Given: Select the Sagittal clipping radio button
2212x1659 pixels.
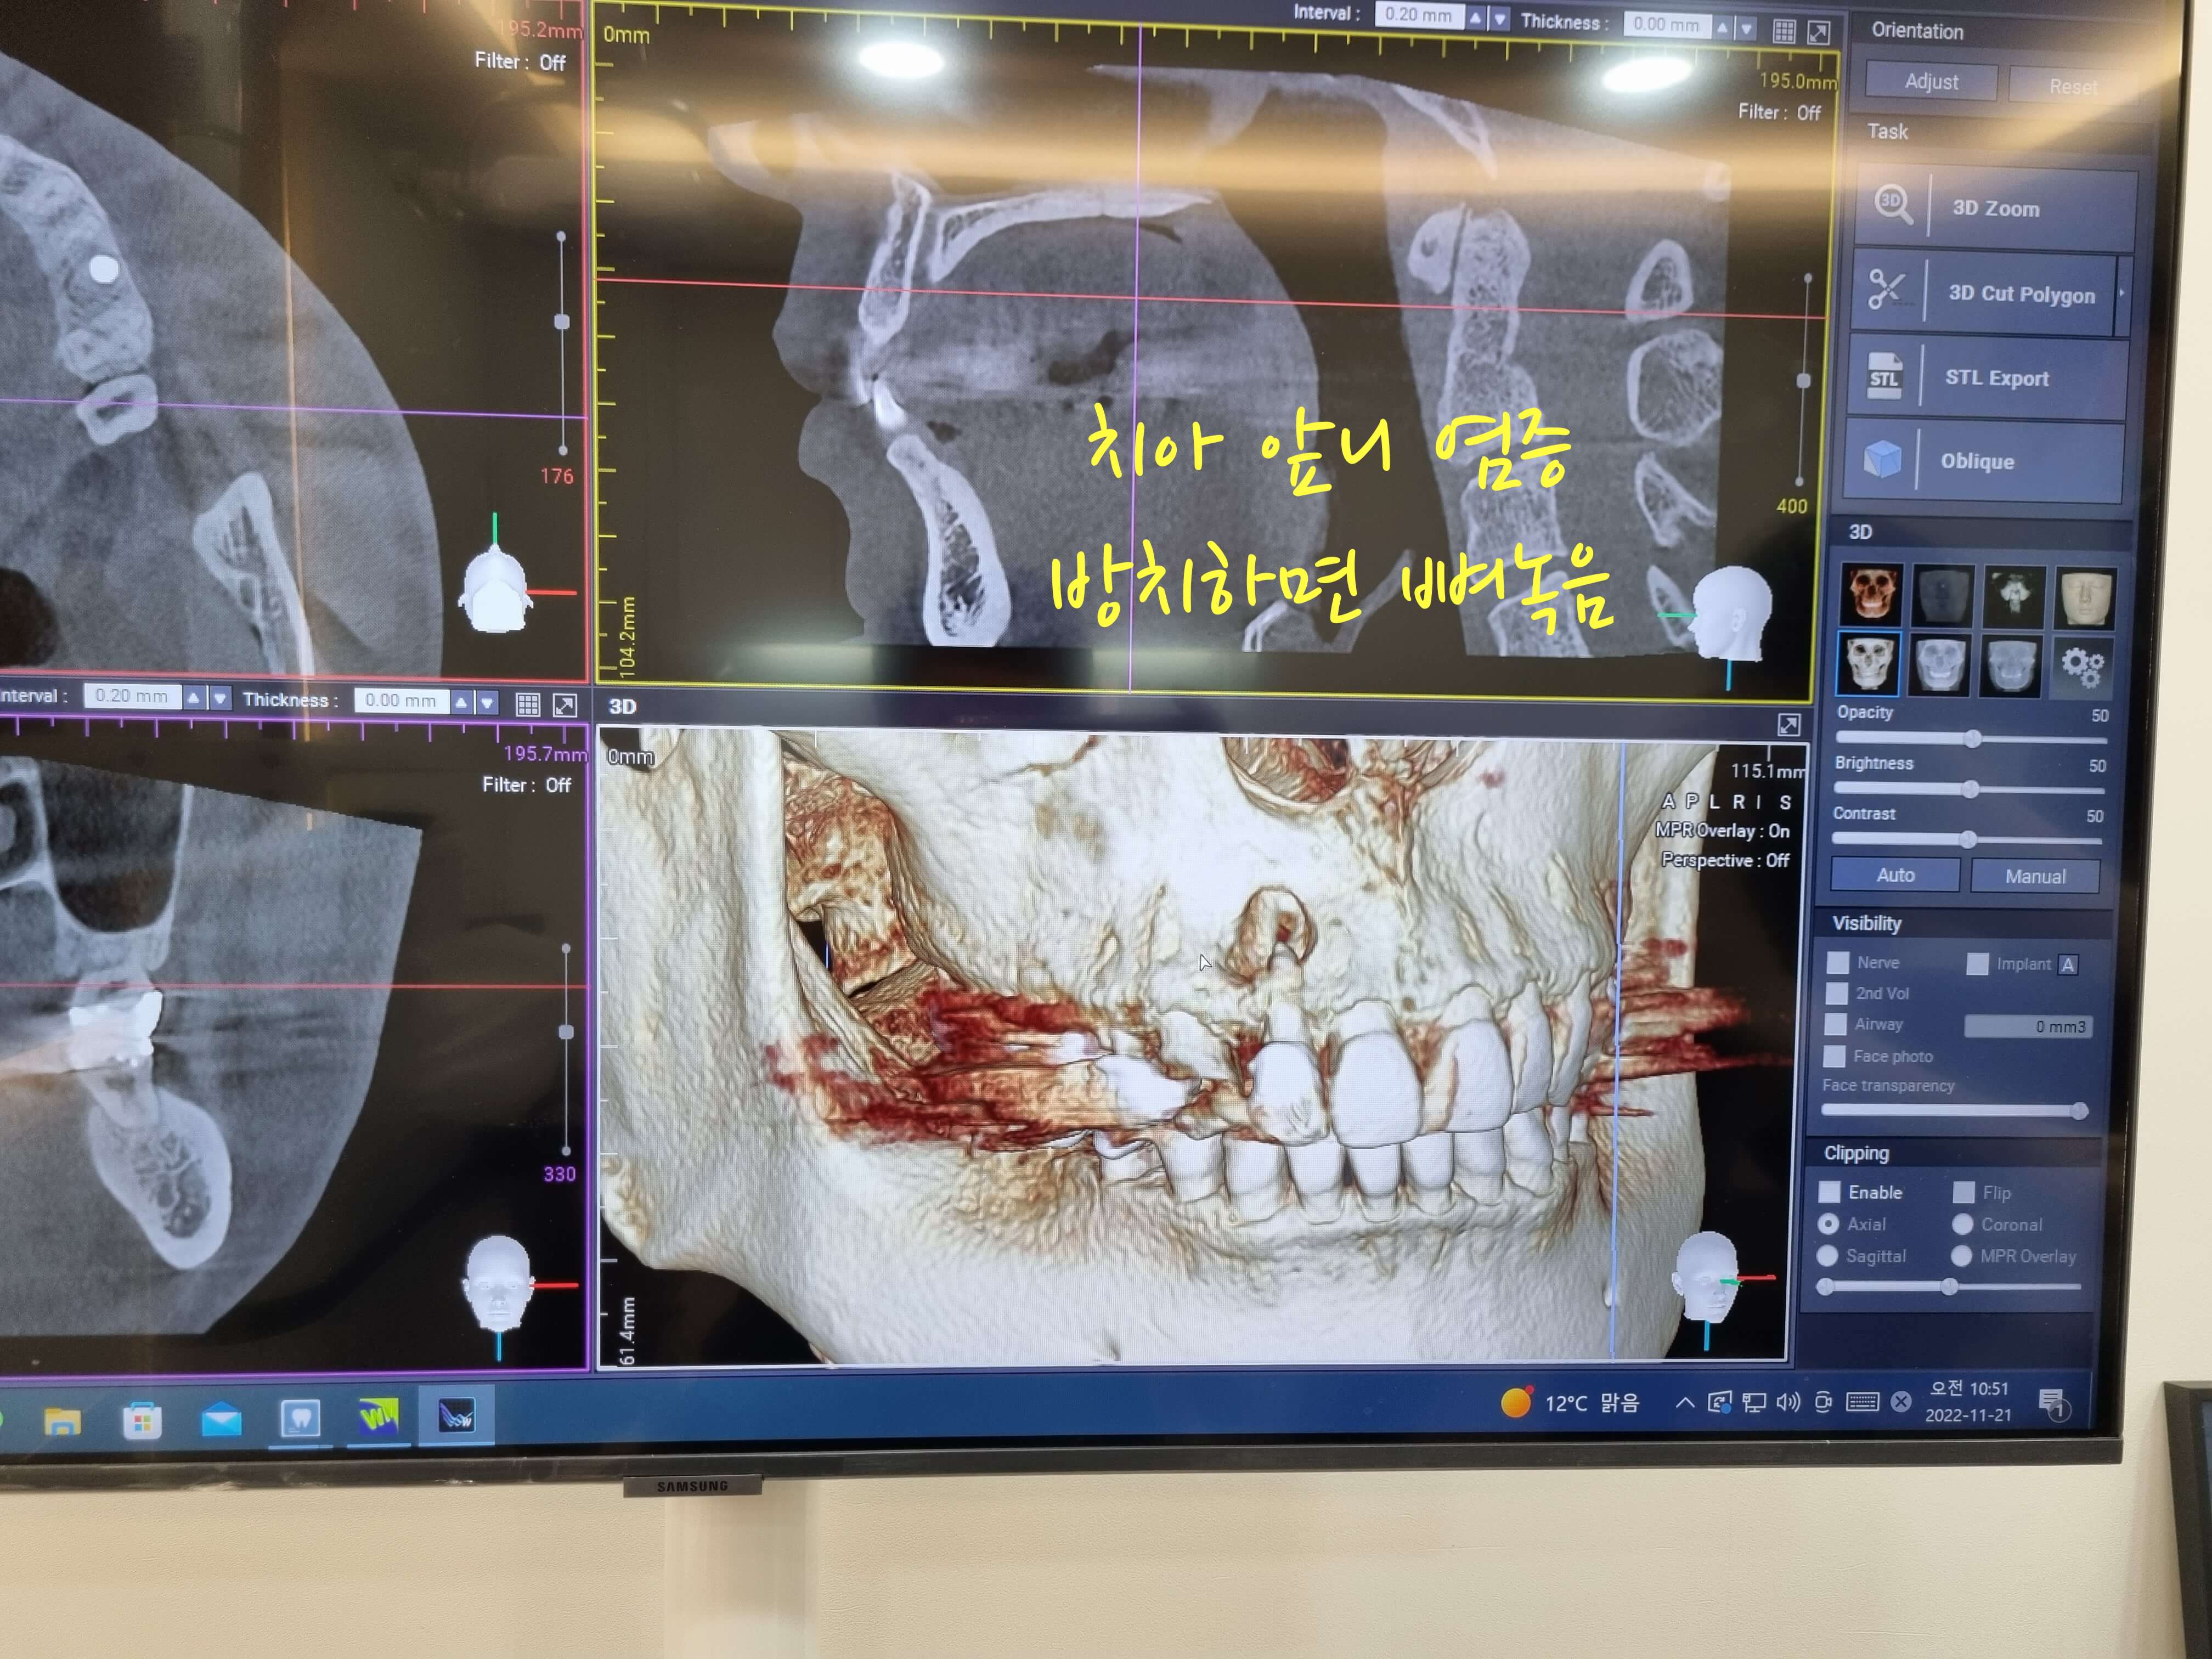Looking at the screenshot, I should [1828, 1255].
